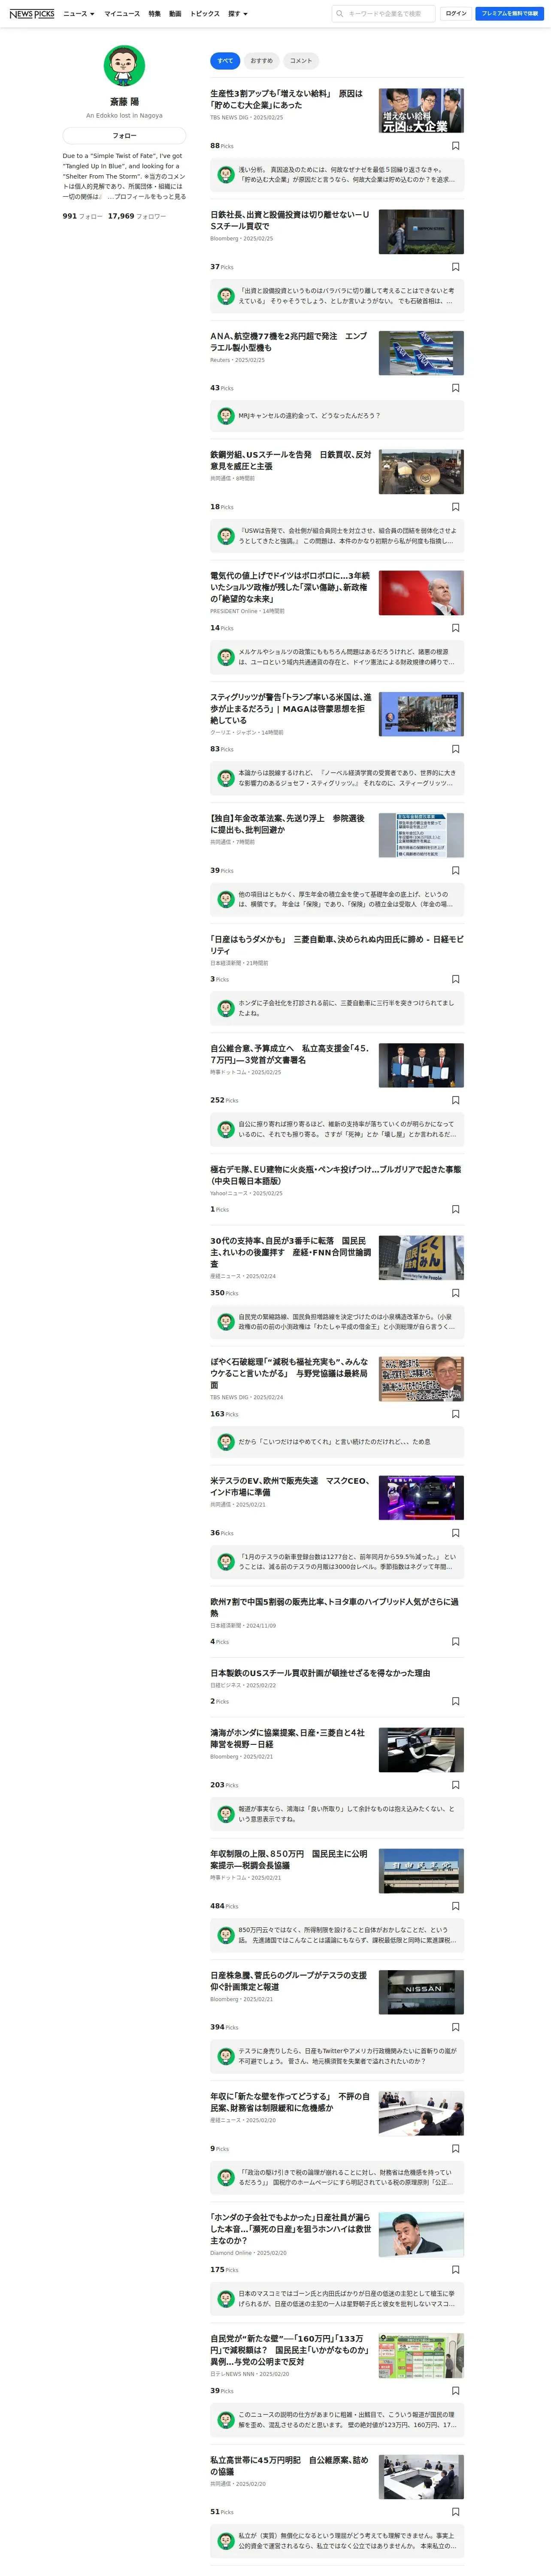Viewport: 551px width, 2576px height.
Task: Open 88 Picks count on first article
Action: pos(222,146)
